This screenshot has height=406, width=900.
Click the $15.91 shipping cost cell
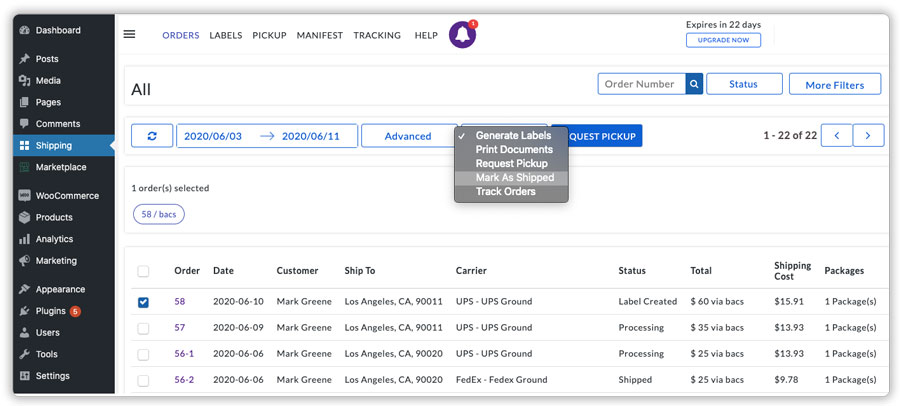click(789, 301)
